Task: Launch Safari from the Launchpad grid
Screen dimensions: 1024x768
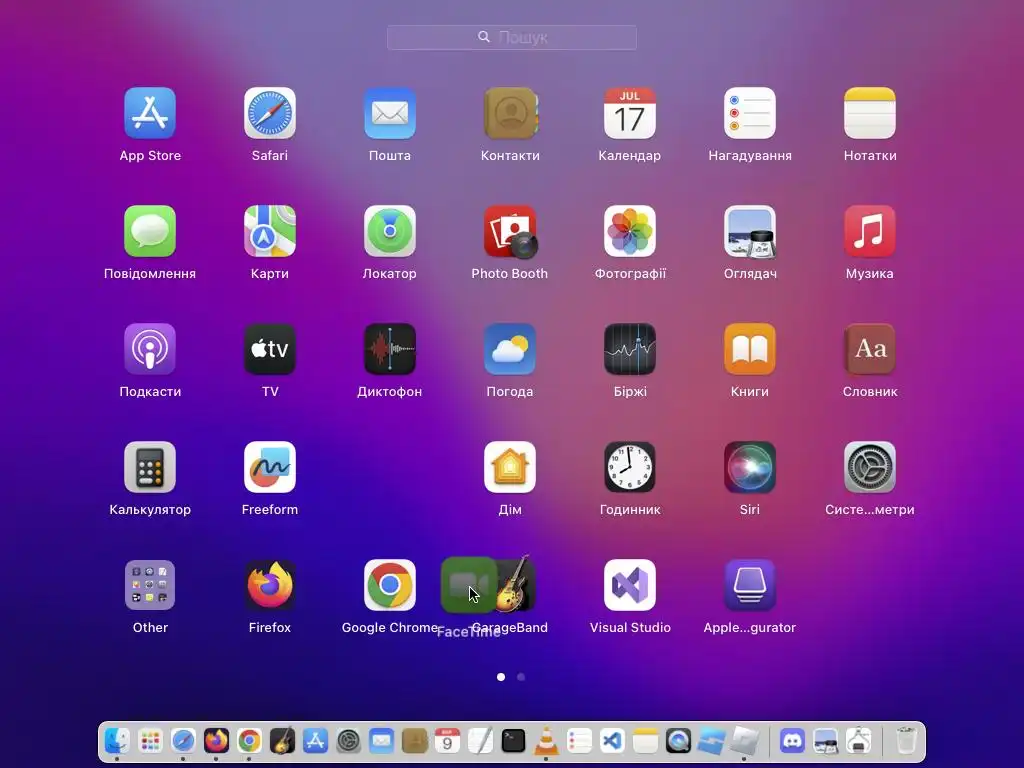Action: click(270, 113)
